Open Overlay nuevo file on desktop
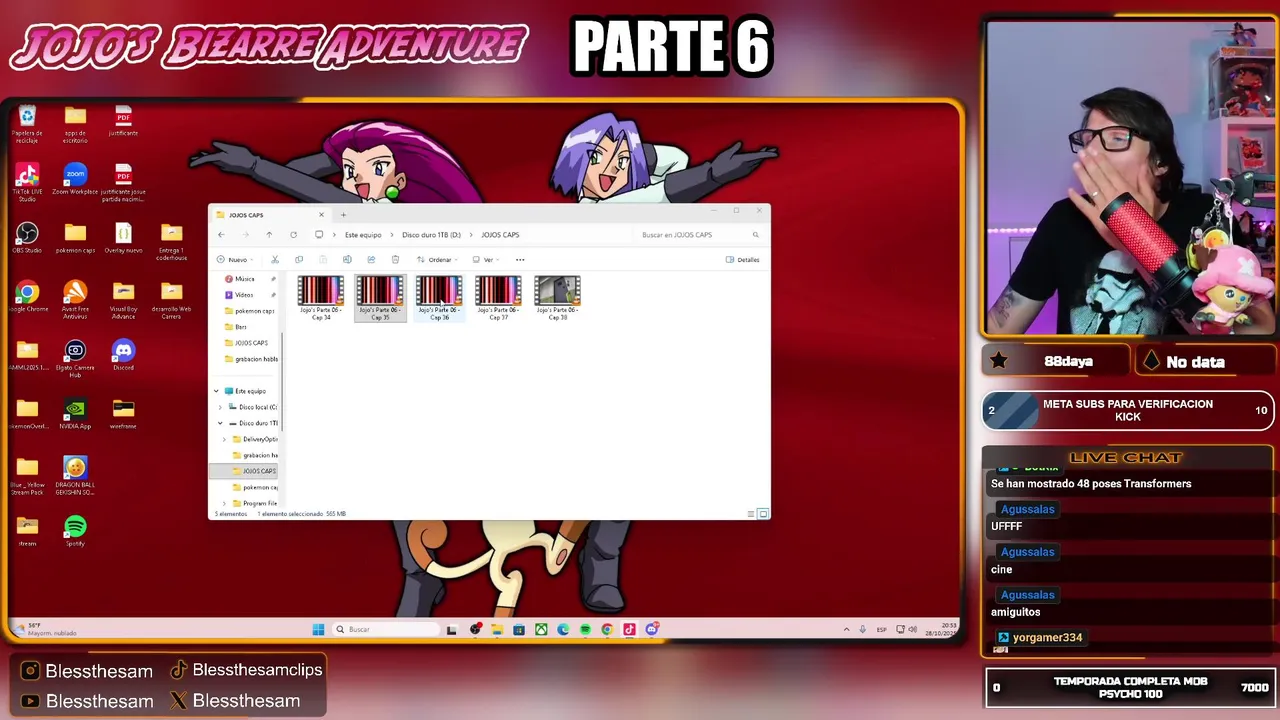 click(x=123, y=238)
